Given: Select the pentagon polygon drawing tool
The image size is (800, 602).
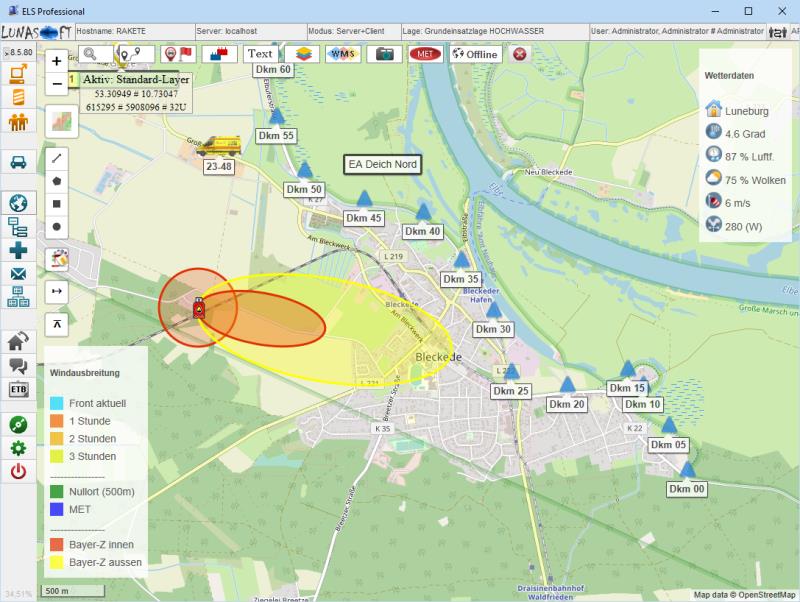Looking at the screenshot, I should (x=57, y=181).
